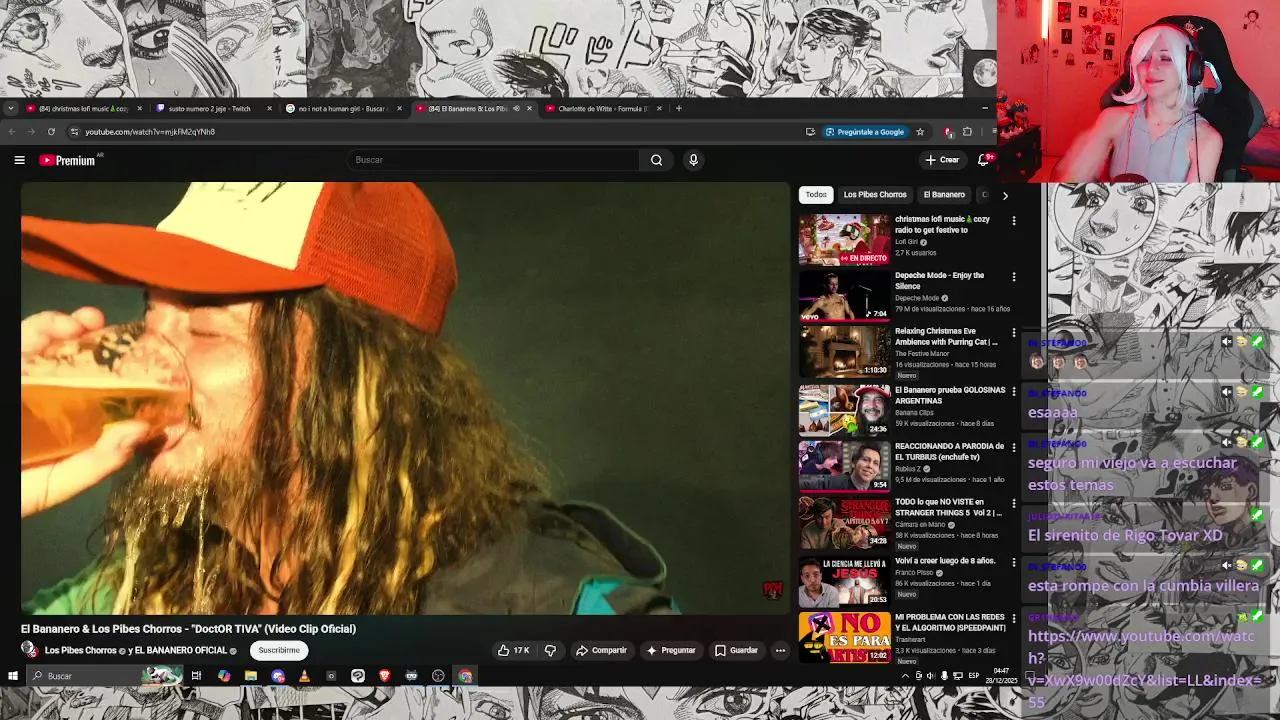The image size is (1280, 720).
Task: Dislike the video with thumbs down
Action: (550, 650)
